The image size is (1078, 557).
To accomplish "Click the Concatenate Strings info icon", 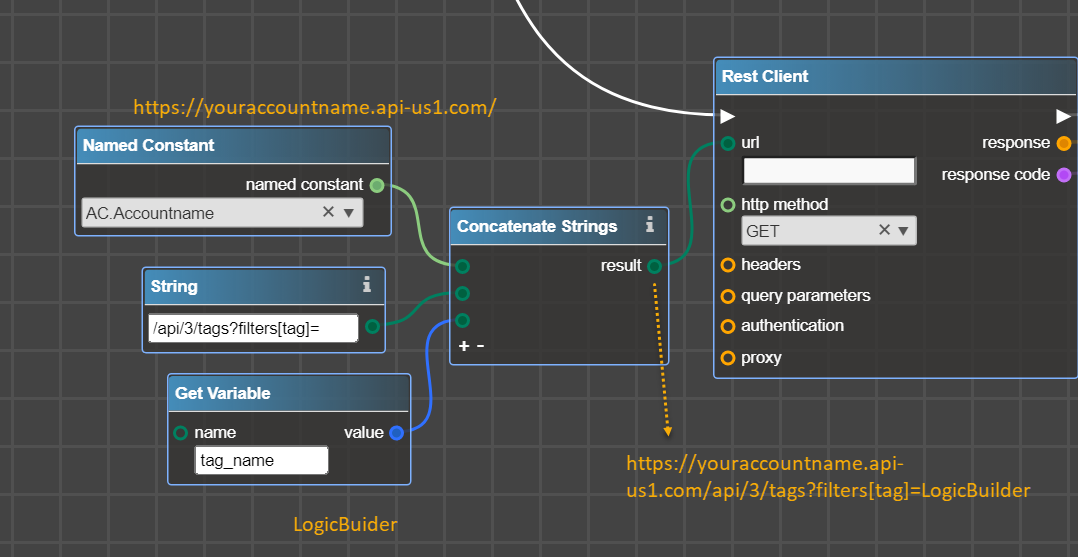I will [650, 226].
